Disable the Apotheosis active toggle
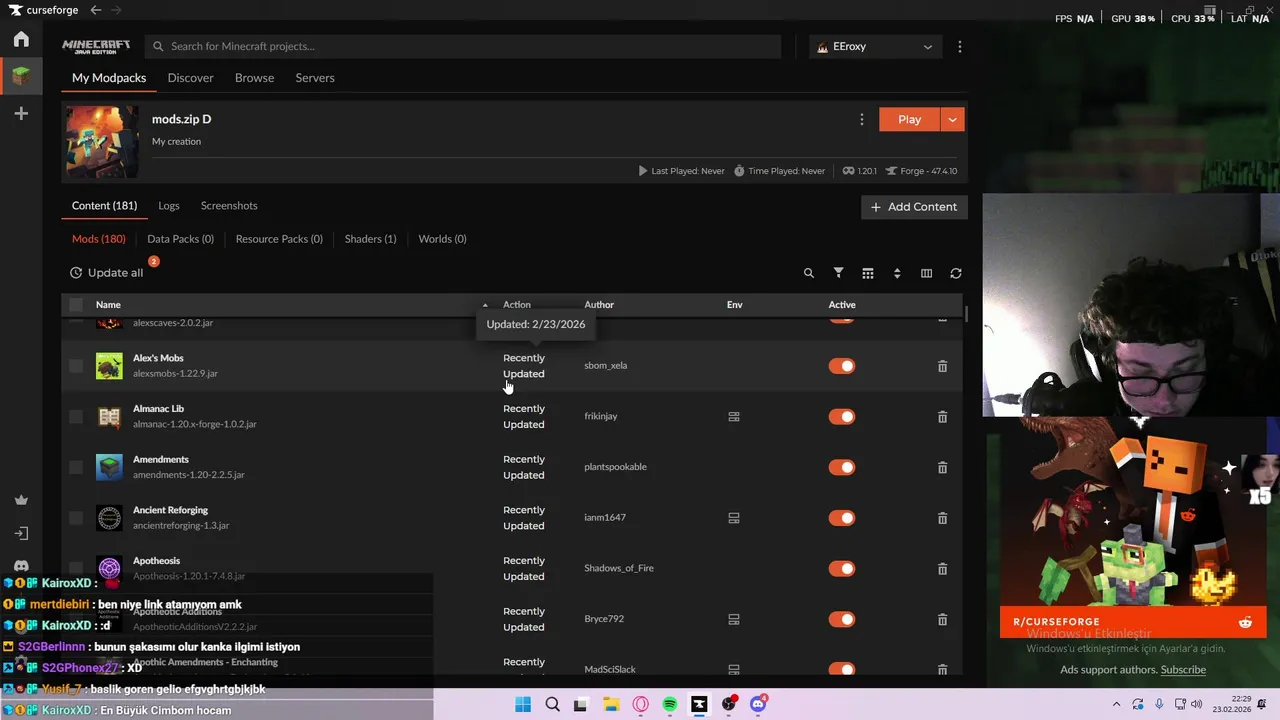Image resolution: width=1280 pixels, height=720 pixels. pyautogui.click(x=842, y=569)
